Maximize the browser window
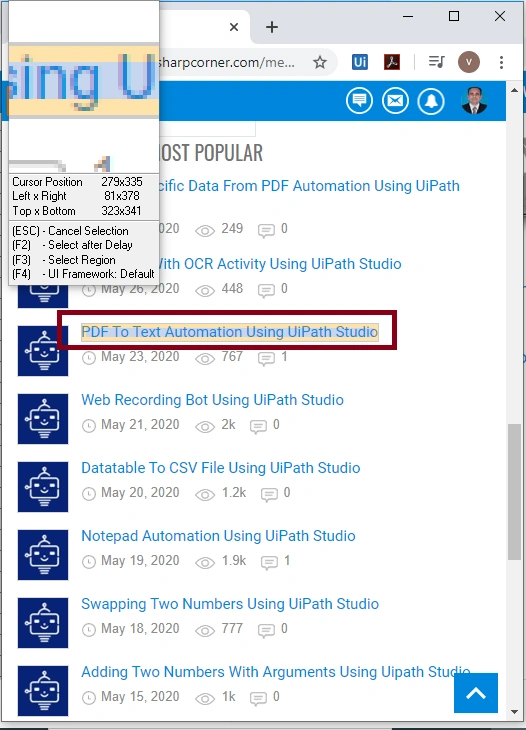The image size is (526, 730). click(x=454, y=16)
